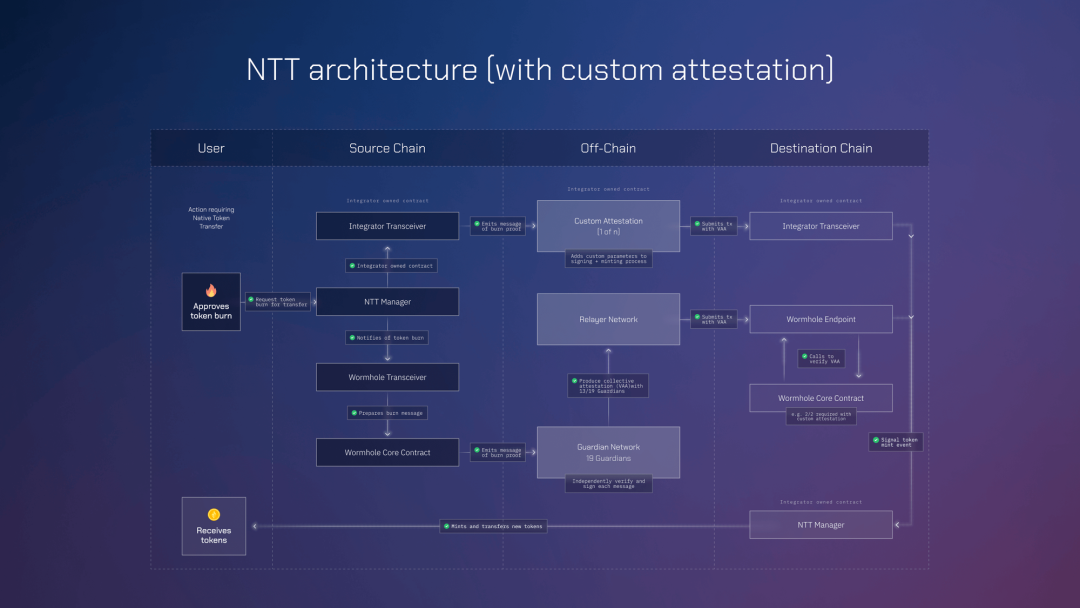Click green dot on Submits tx with VAA badge
This screenshot has height=608, width=1080.
pos(697,224)
